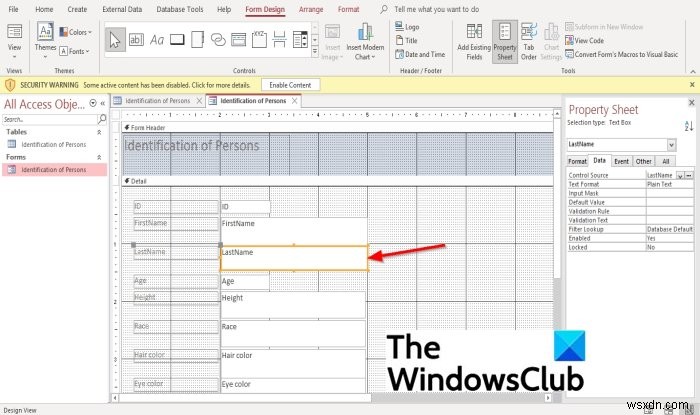Open the Colors theme dropdown
700x415 pixels.
coord(75,32)
